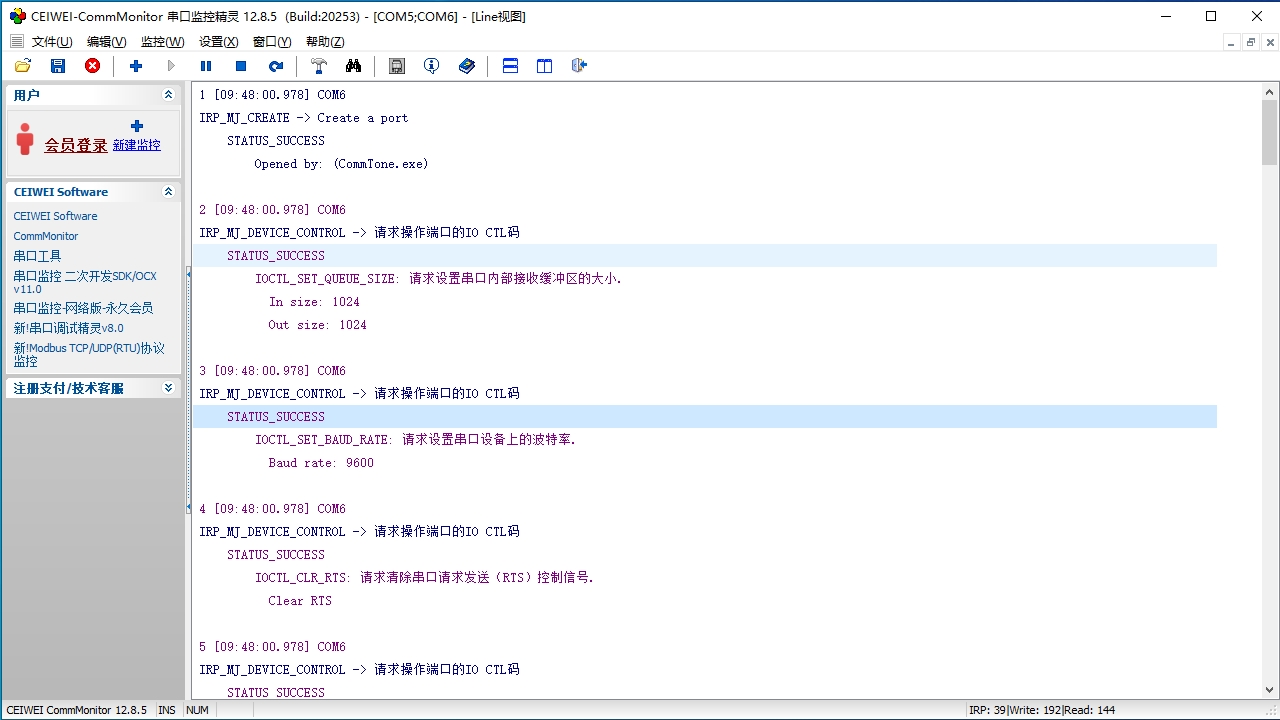Screen dimensions: 1280x720
Task: Expand the 注册支付/技术客服 section
Action: coord(167,388)
